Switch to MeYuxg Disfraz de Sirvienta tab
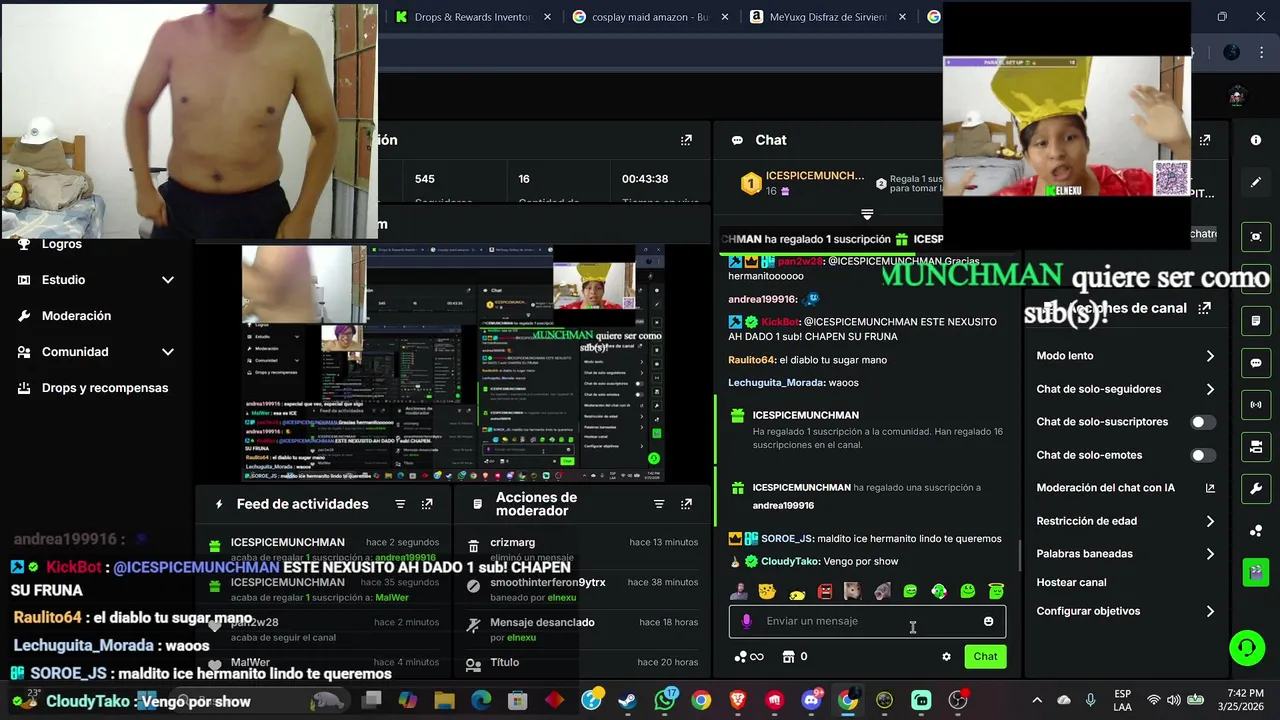 [x=828, y=17]
